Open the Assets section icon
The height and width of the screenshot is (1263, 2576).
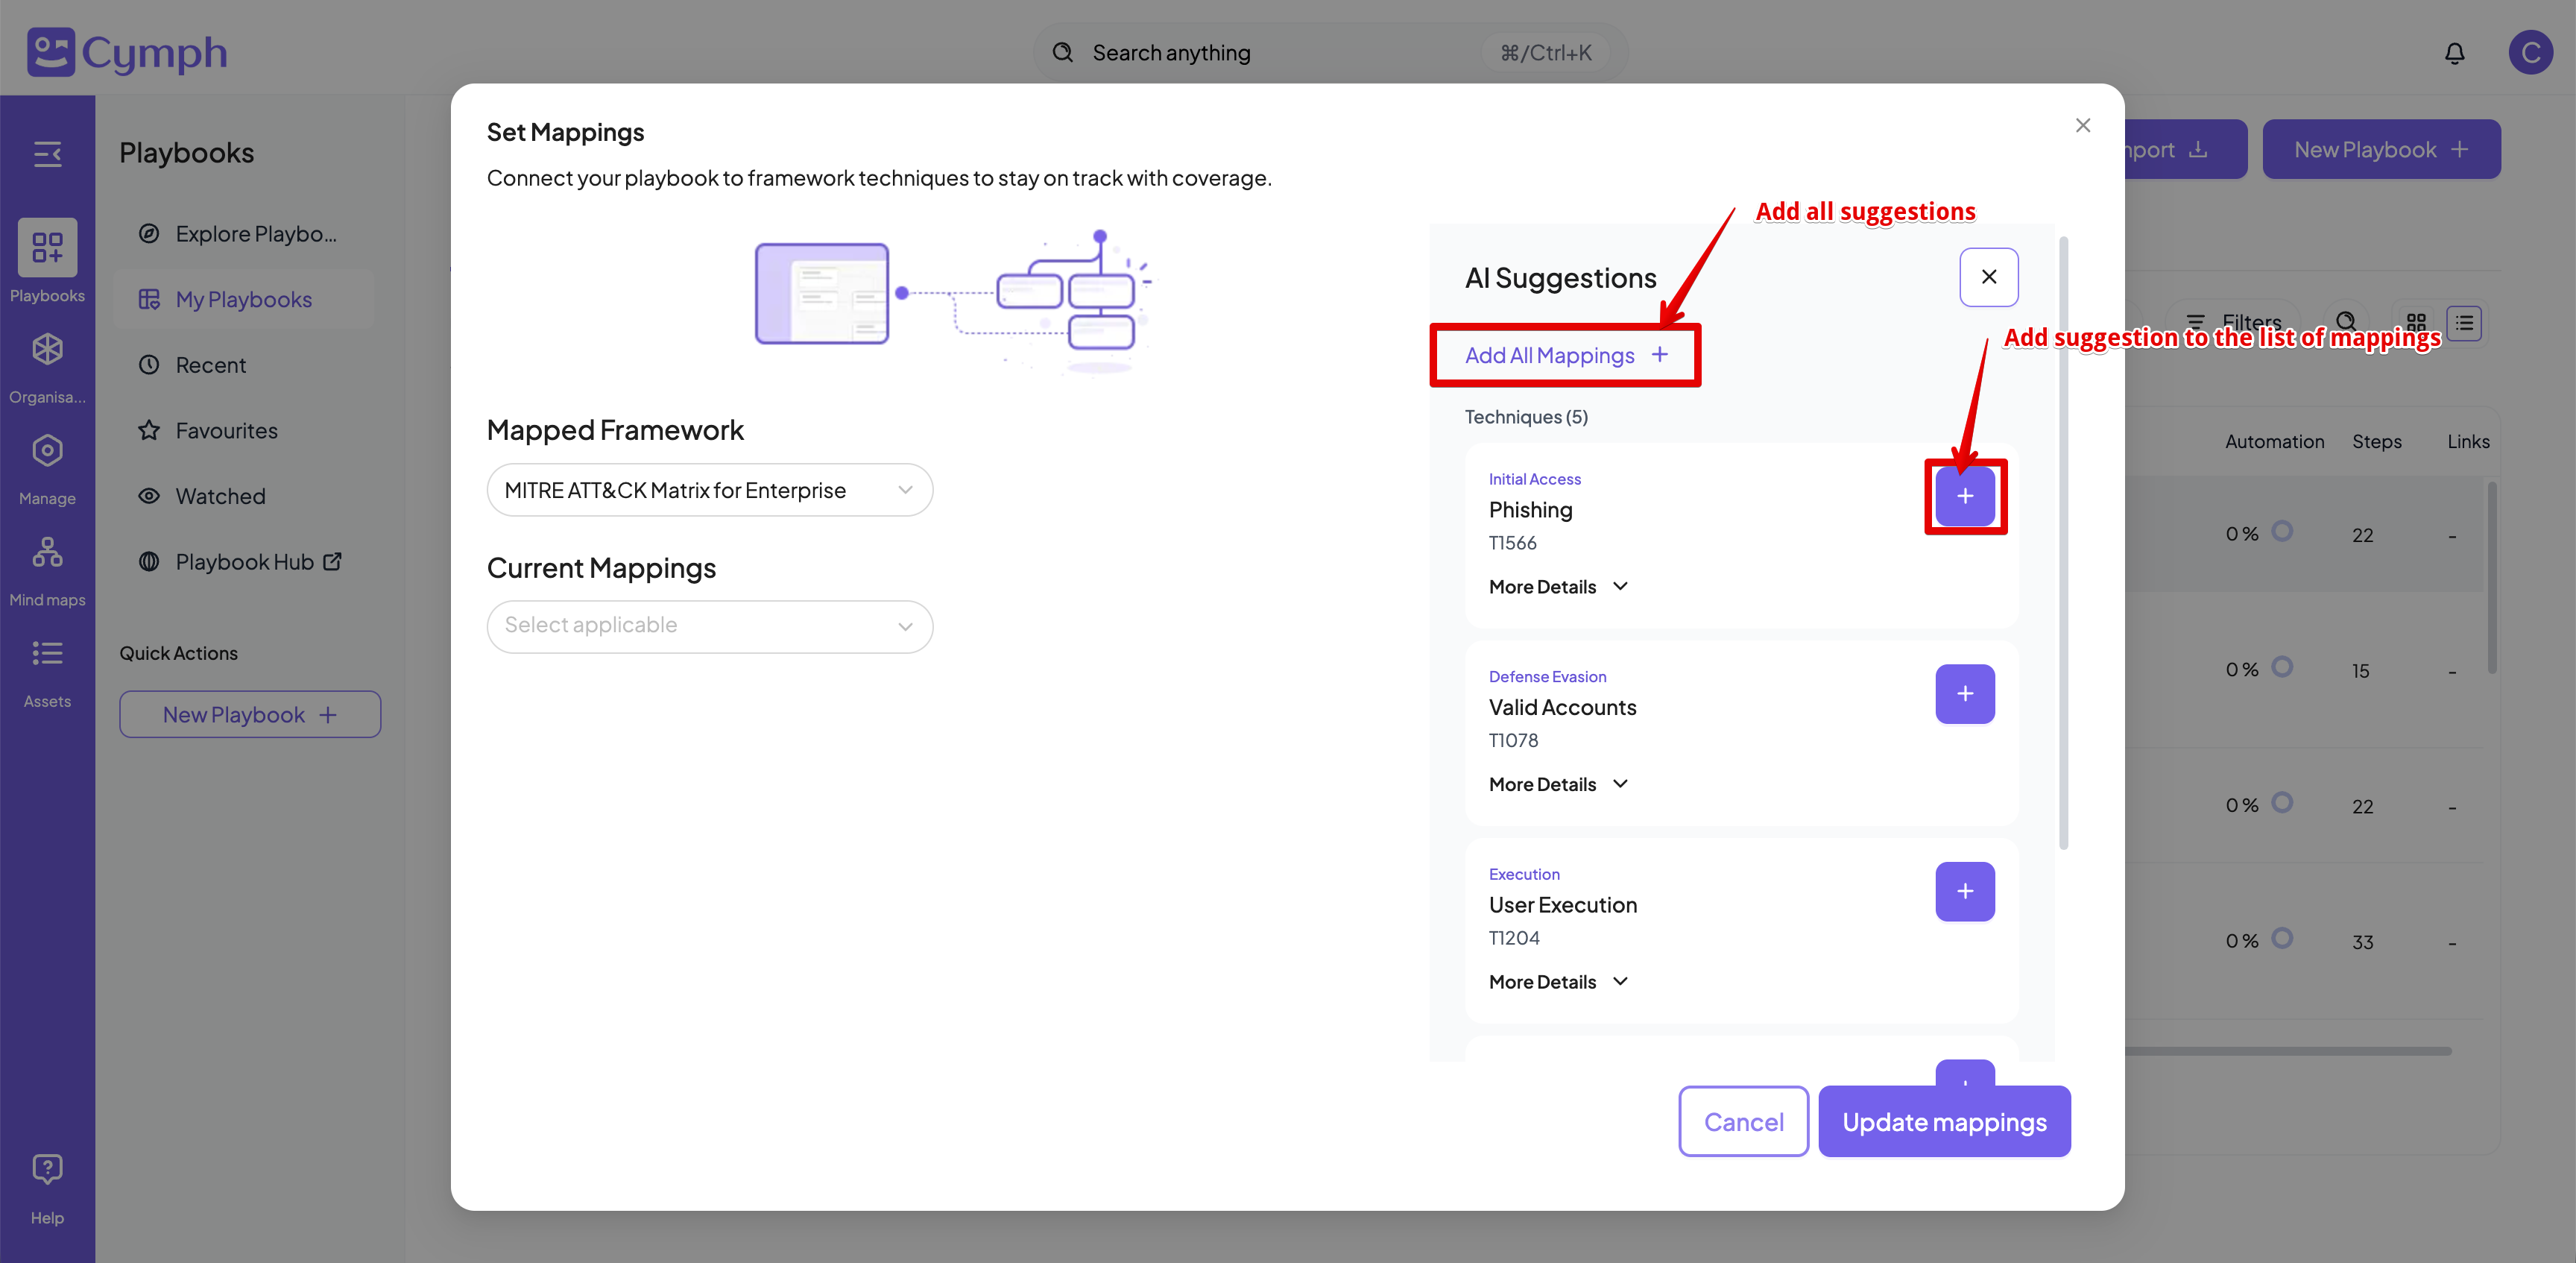click(x=47, y=654)
